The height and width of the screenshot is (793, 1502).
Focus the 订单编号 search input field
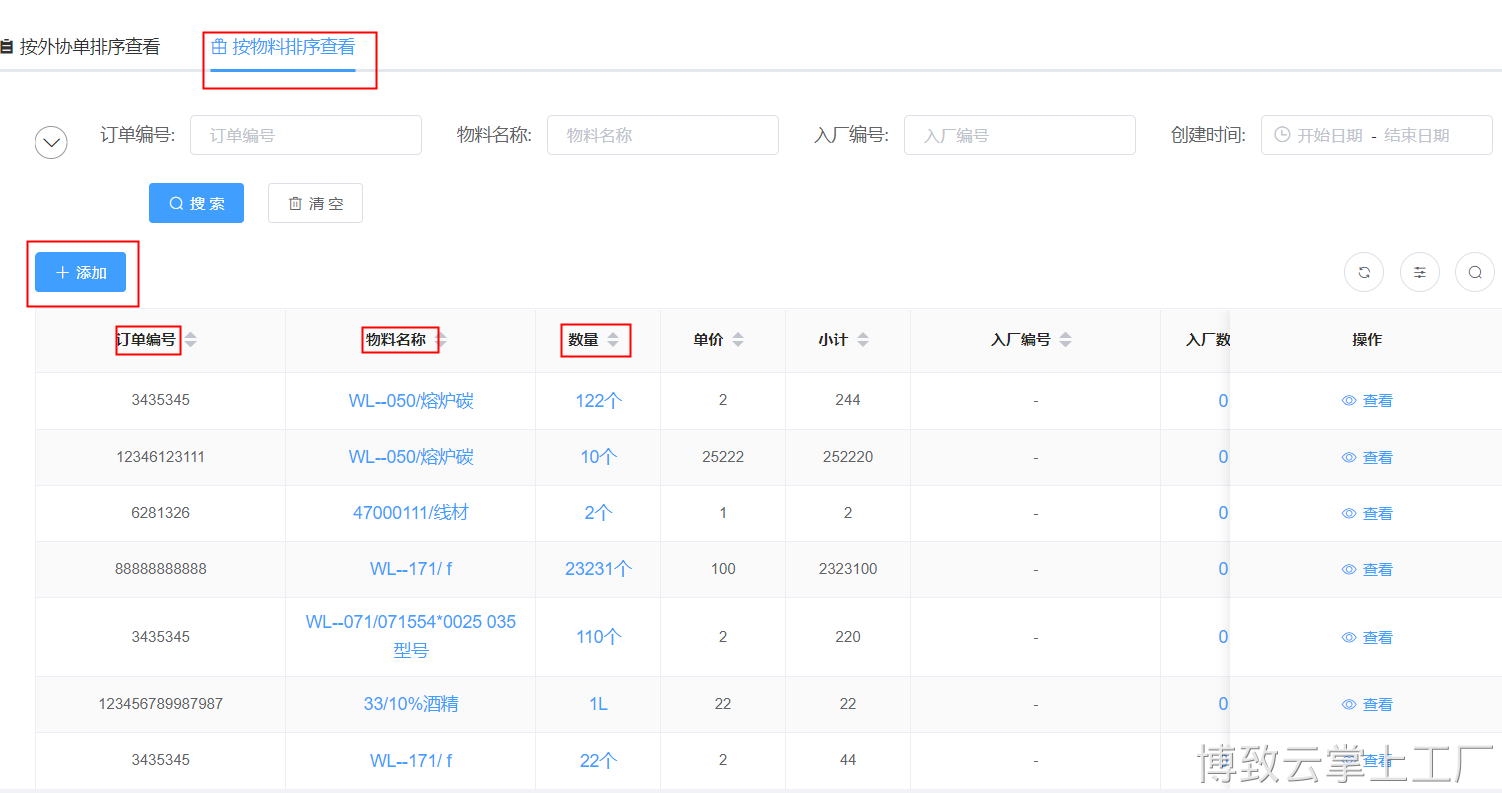point(306,135)
